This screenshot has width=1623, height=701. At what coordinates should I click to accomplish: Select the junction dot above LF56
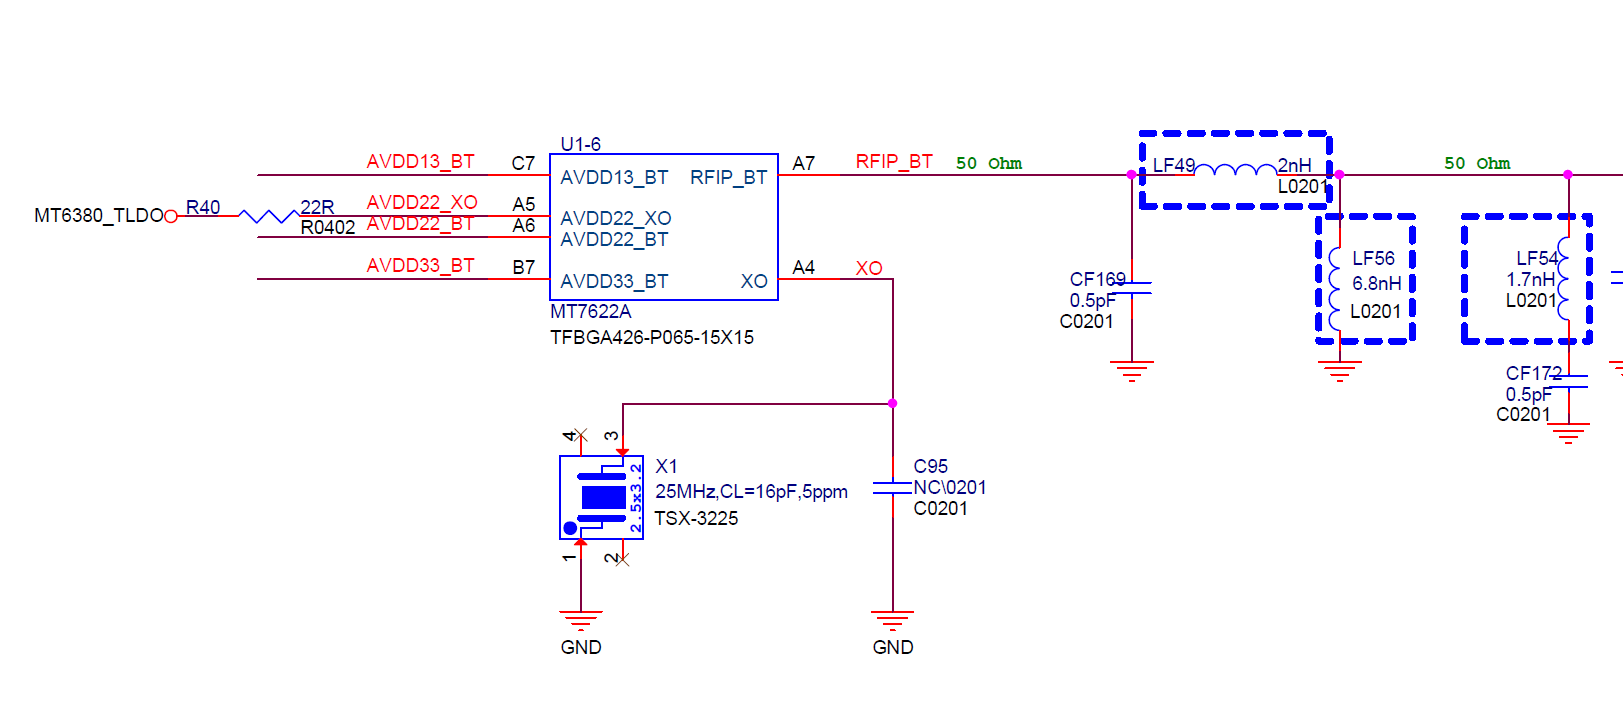pyautogui.click(x=1339, y=175)
